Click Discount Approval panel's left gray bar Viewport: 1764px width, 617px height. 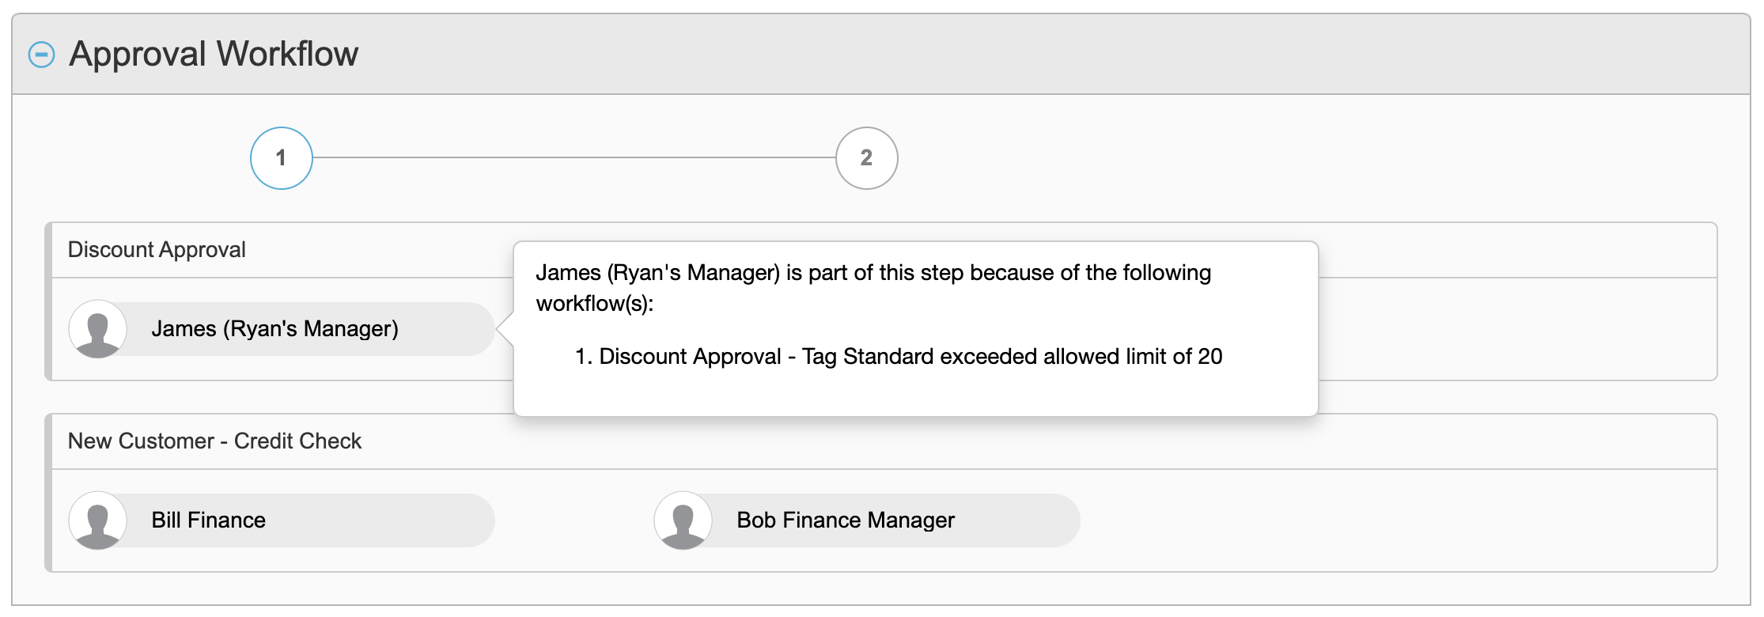click(48, 301)
